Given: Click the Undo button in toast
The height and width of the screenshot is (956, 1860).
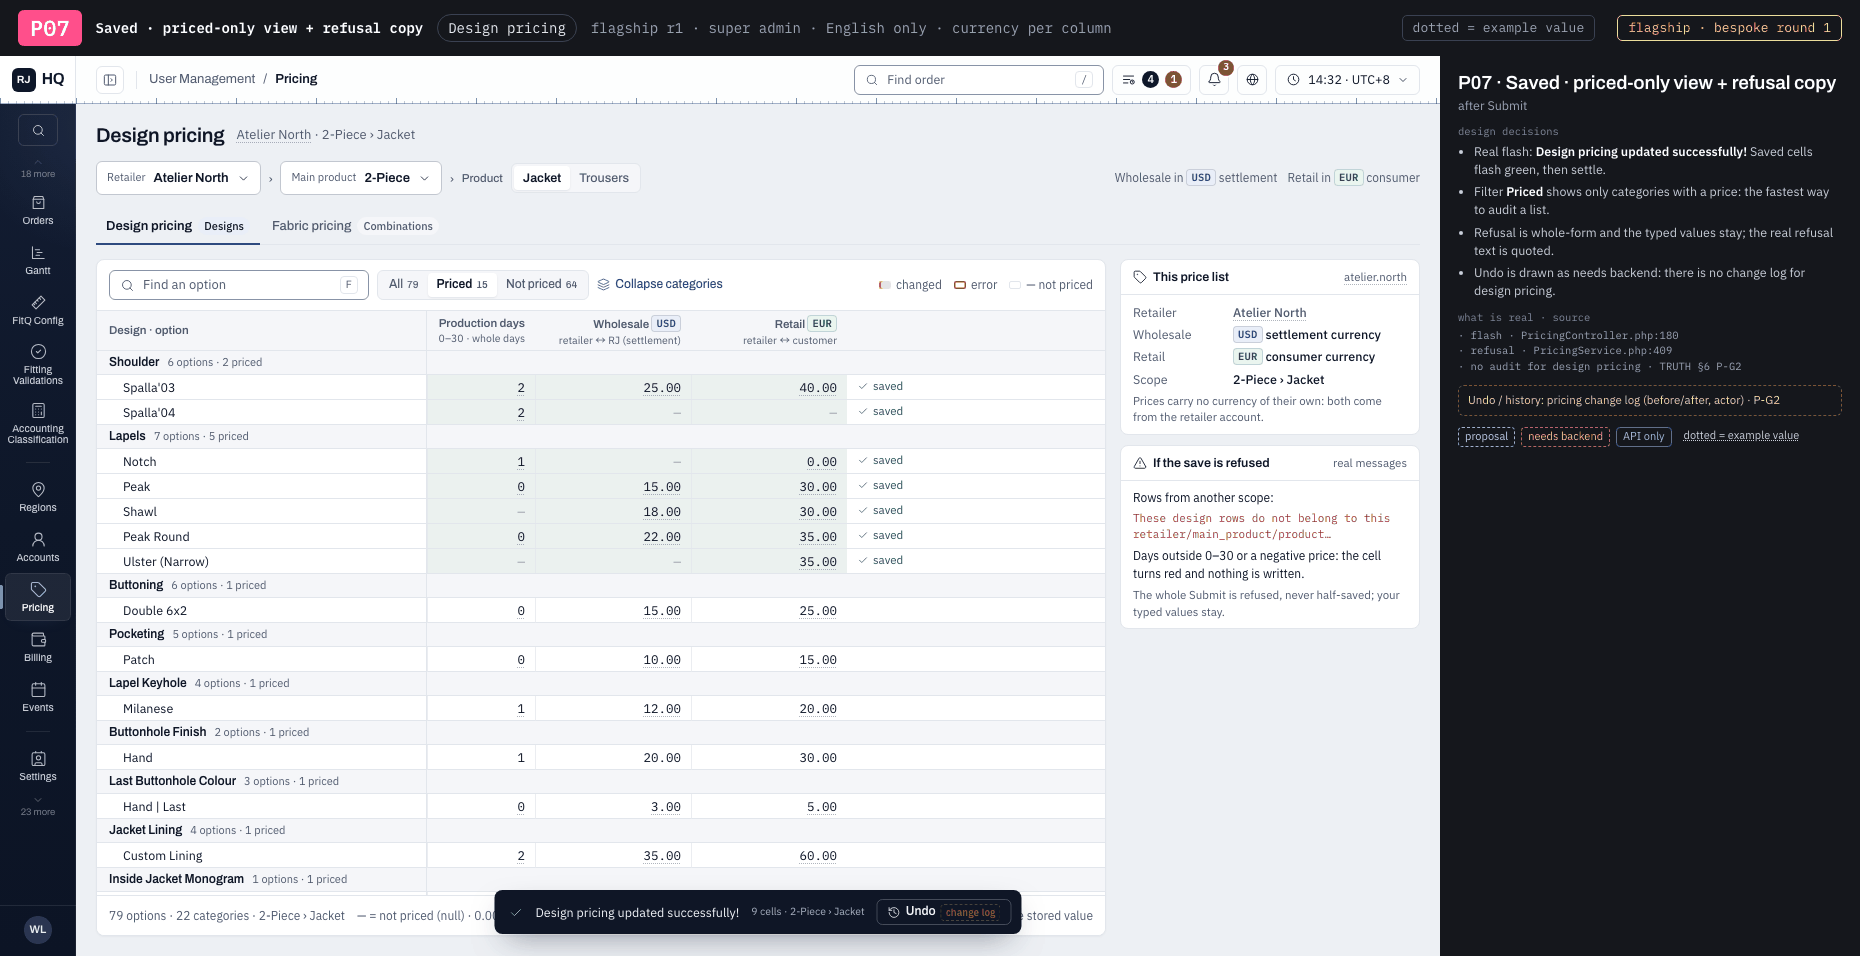Looking at the screenshot, I should tap(944, 912).
